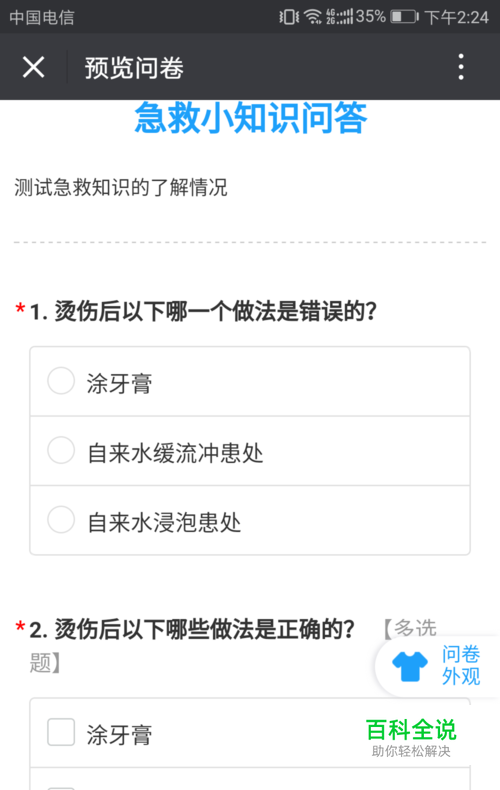This screenshot has height=790, width=500.
Task: Open the three-dot overflow menu
Action: pyautogui.click(x=461, y=67)
